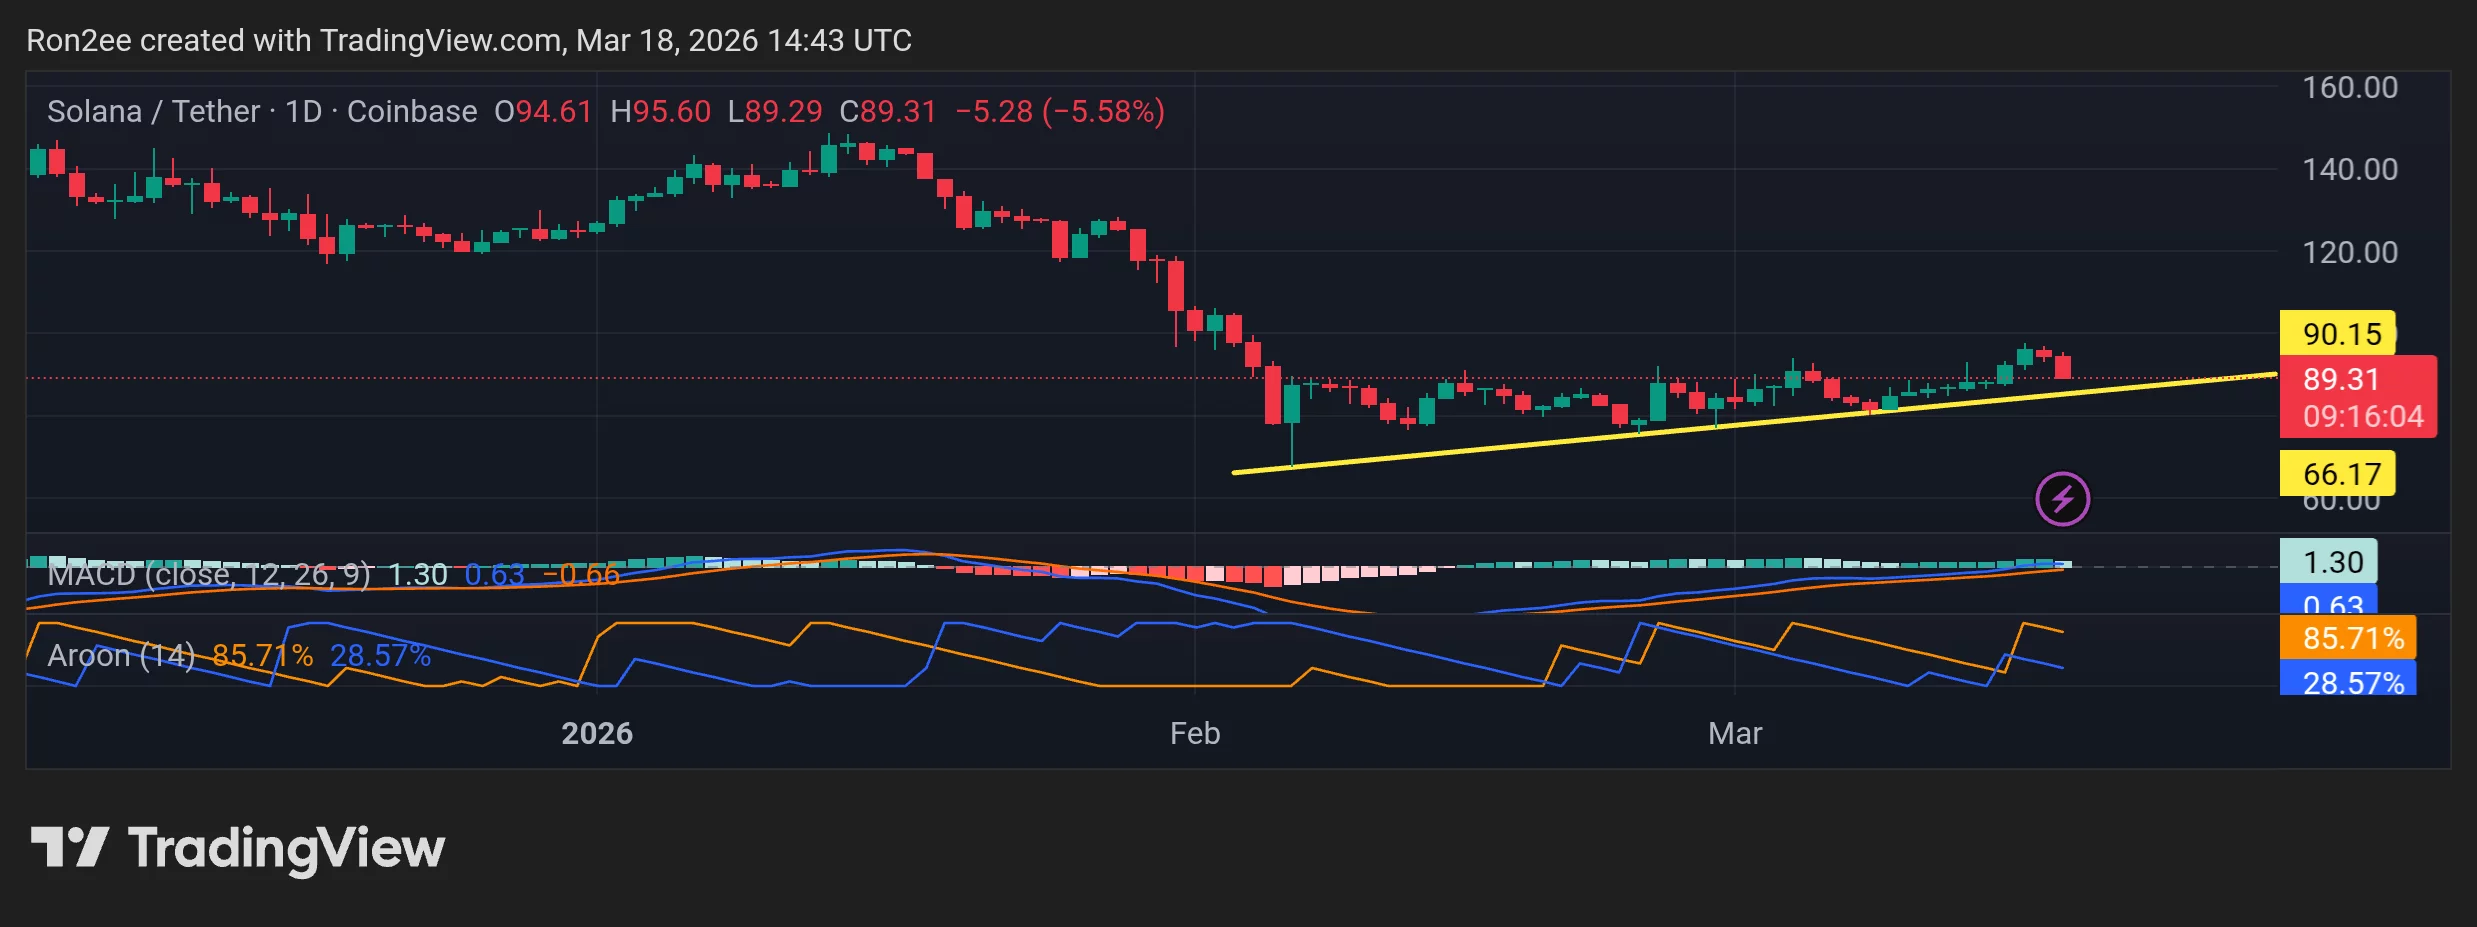Screen dimensions: 2477x927
Task: Click the yellow 90.15 price level label
Action: pos(2339,334)
